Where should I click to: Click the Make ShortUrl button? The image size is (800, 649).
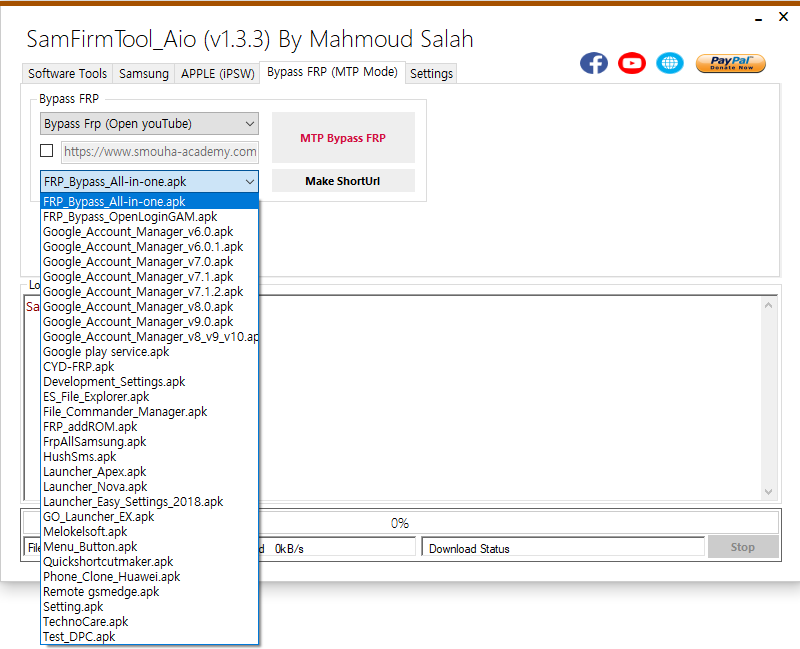[x=343, y=180]
